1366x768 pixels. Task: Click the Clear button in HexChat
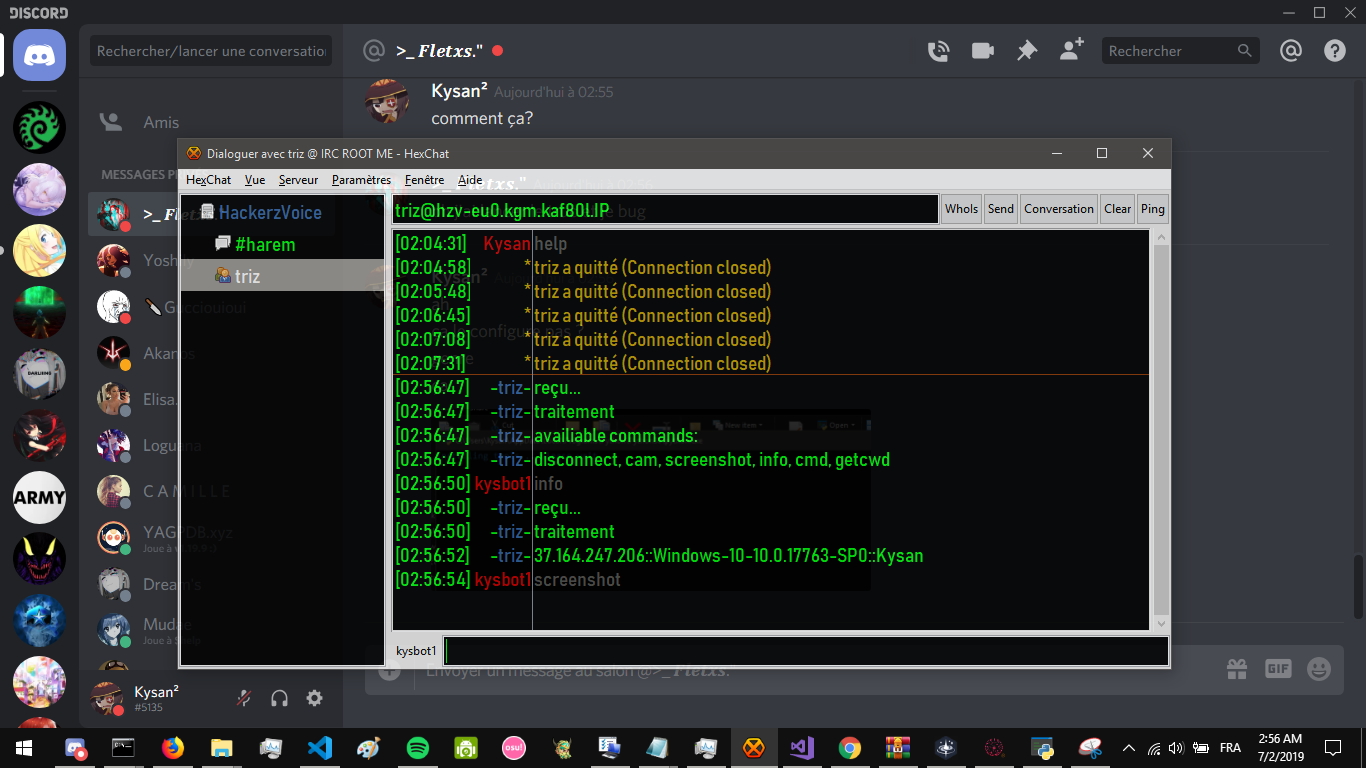pos(1118,209)
